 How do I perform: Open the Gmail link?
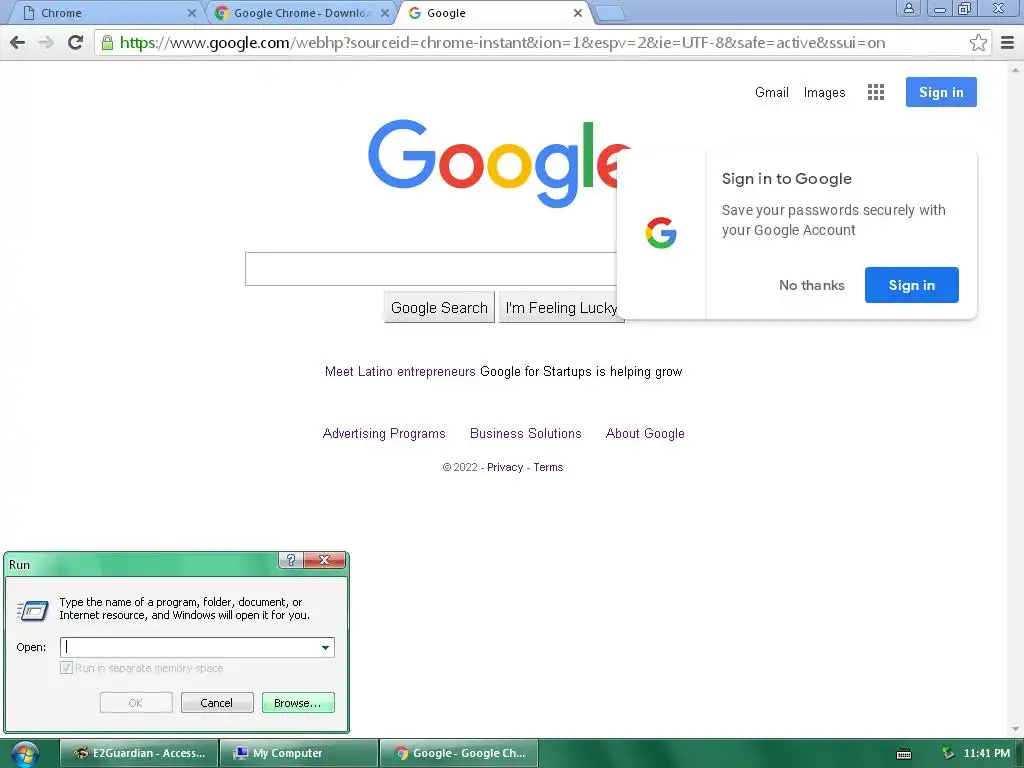[771, 92]
